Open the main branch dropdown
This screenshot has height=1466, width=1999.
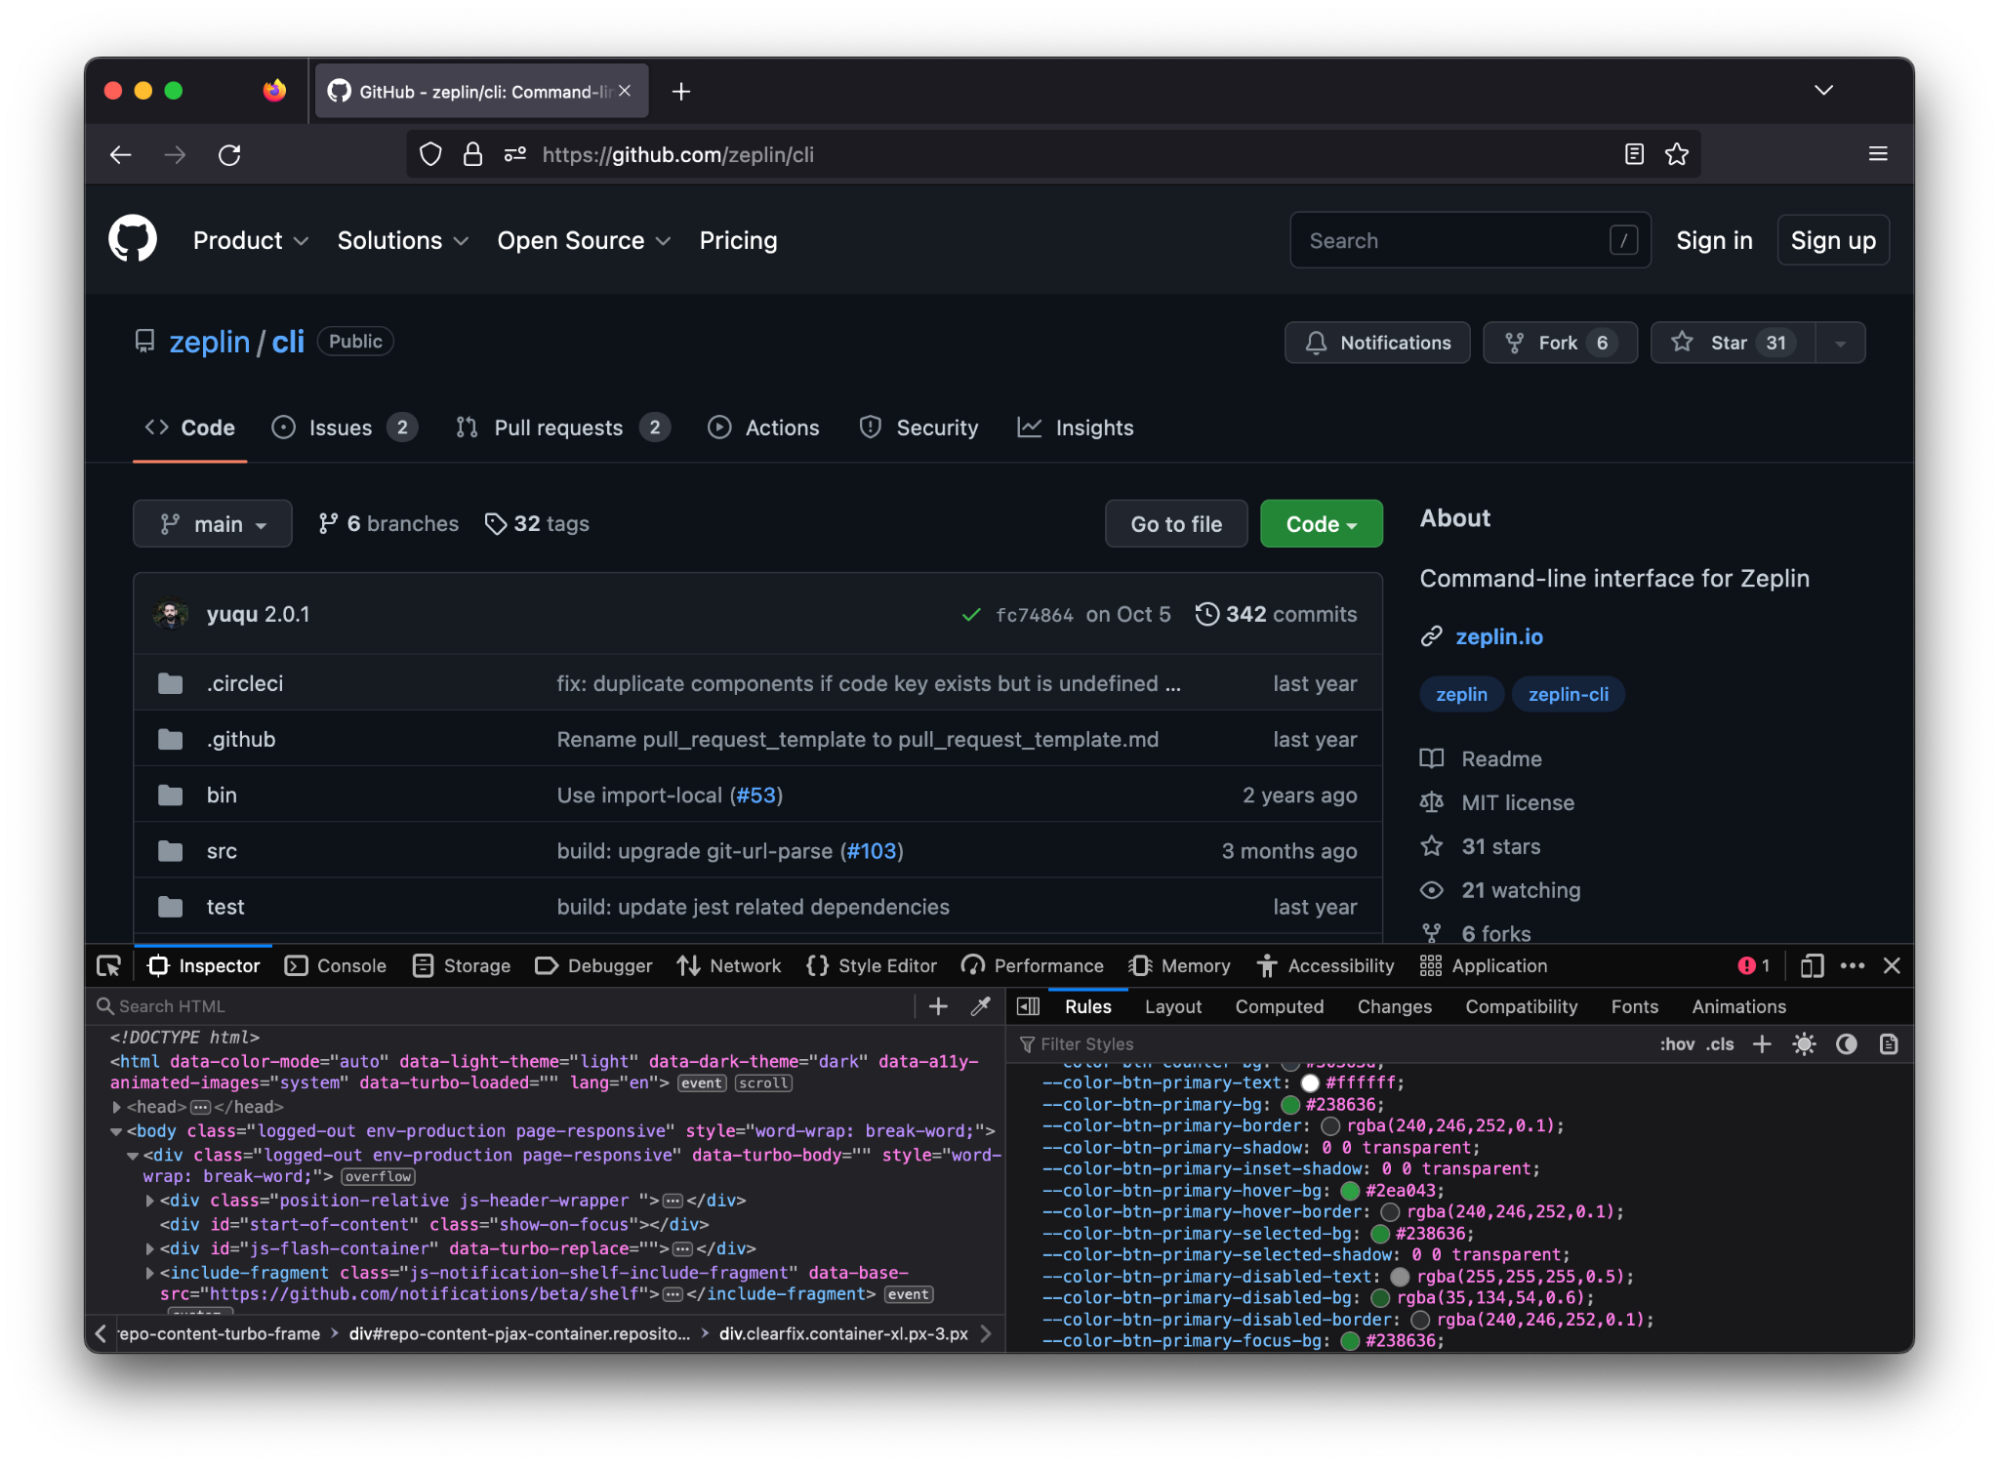[213, 524]
